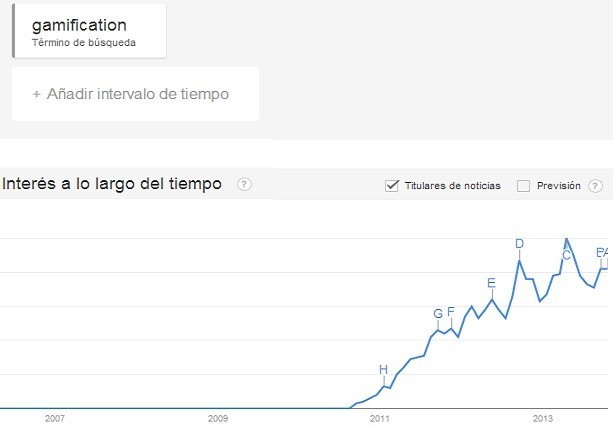Viewport: 615px width, 427px height.
Task: Click the 2009 label on the time axis
Action: pos(217,417)
